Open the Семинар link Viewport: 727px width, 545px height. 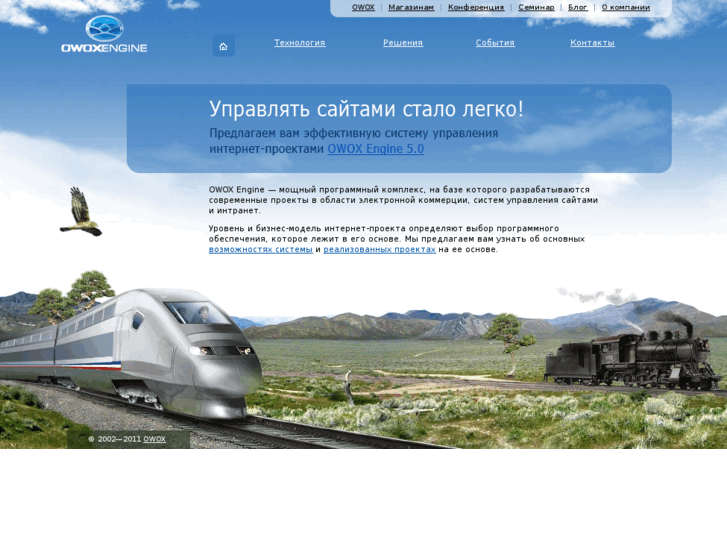click(x=536, y=7)
